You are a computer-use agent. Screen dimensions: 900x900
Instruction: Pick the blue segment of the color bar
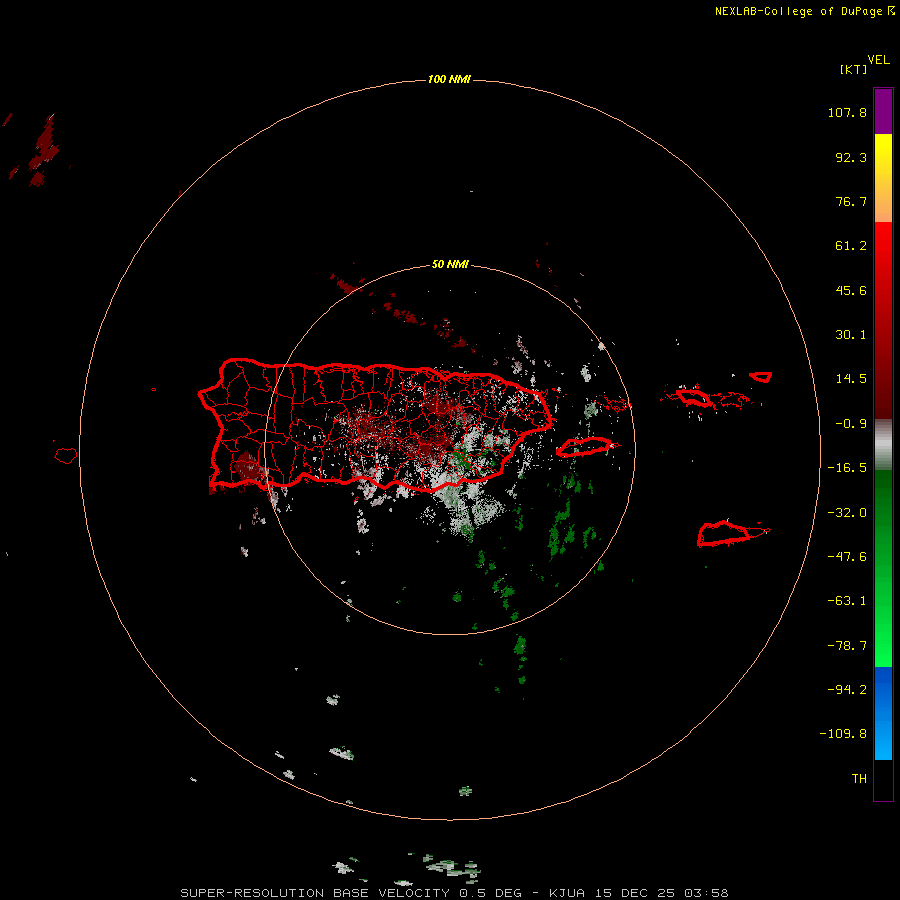click(883, 713)
